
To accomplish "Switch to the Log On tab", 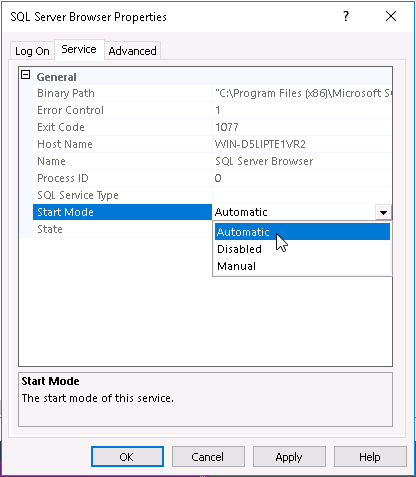I will click(32, 51).
